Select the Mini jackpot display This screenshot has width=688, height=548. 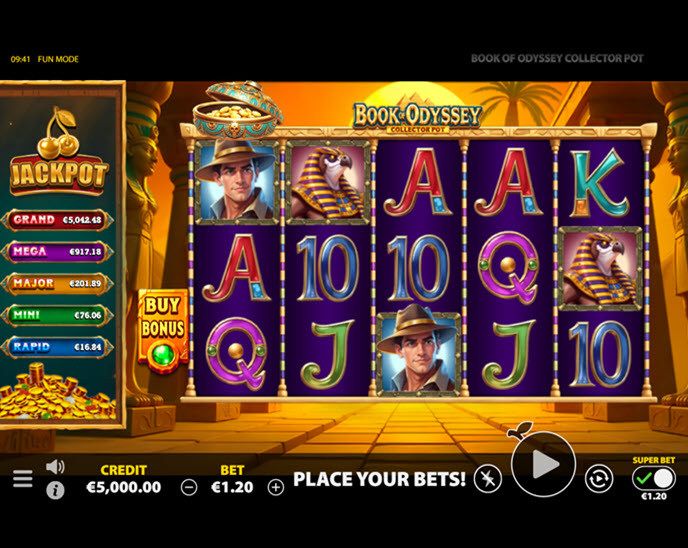57,315
